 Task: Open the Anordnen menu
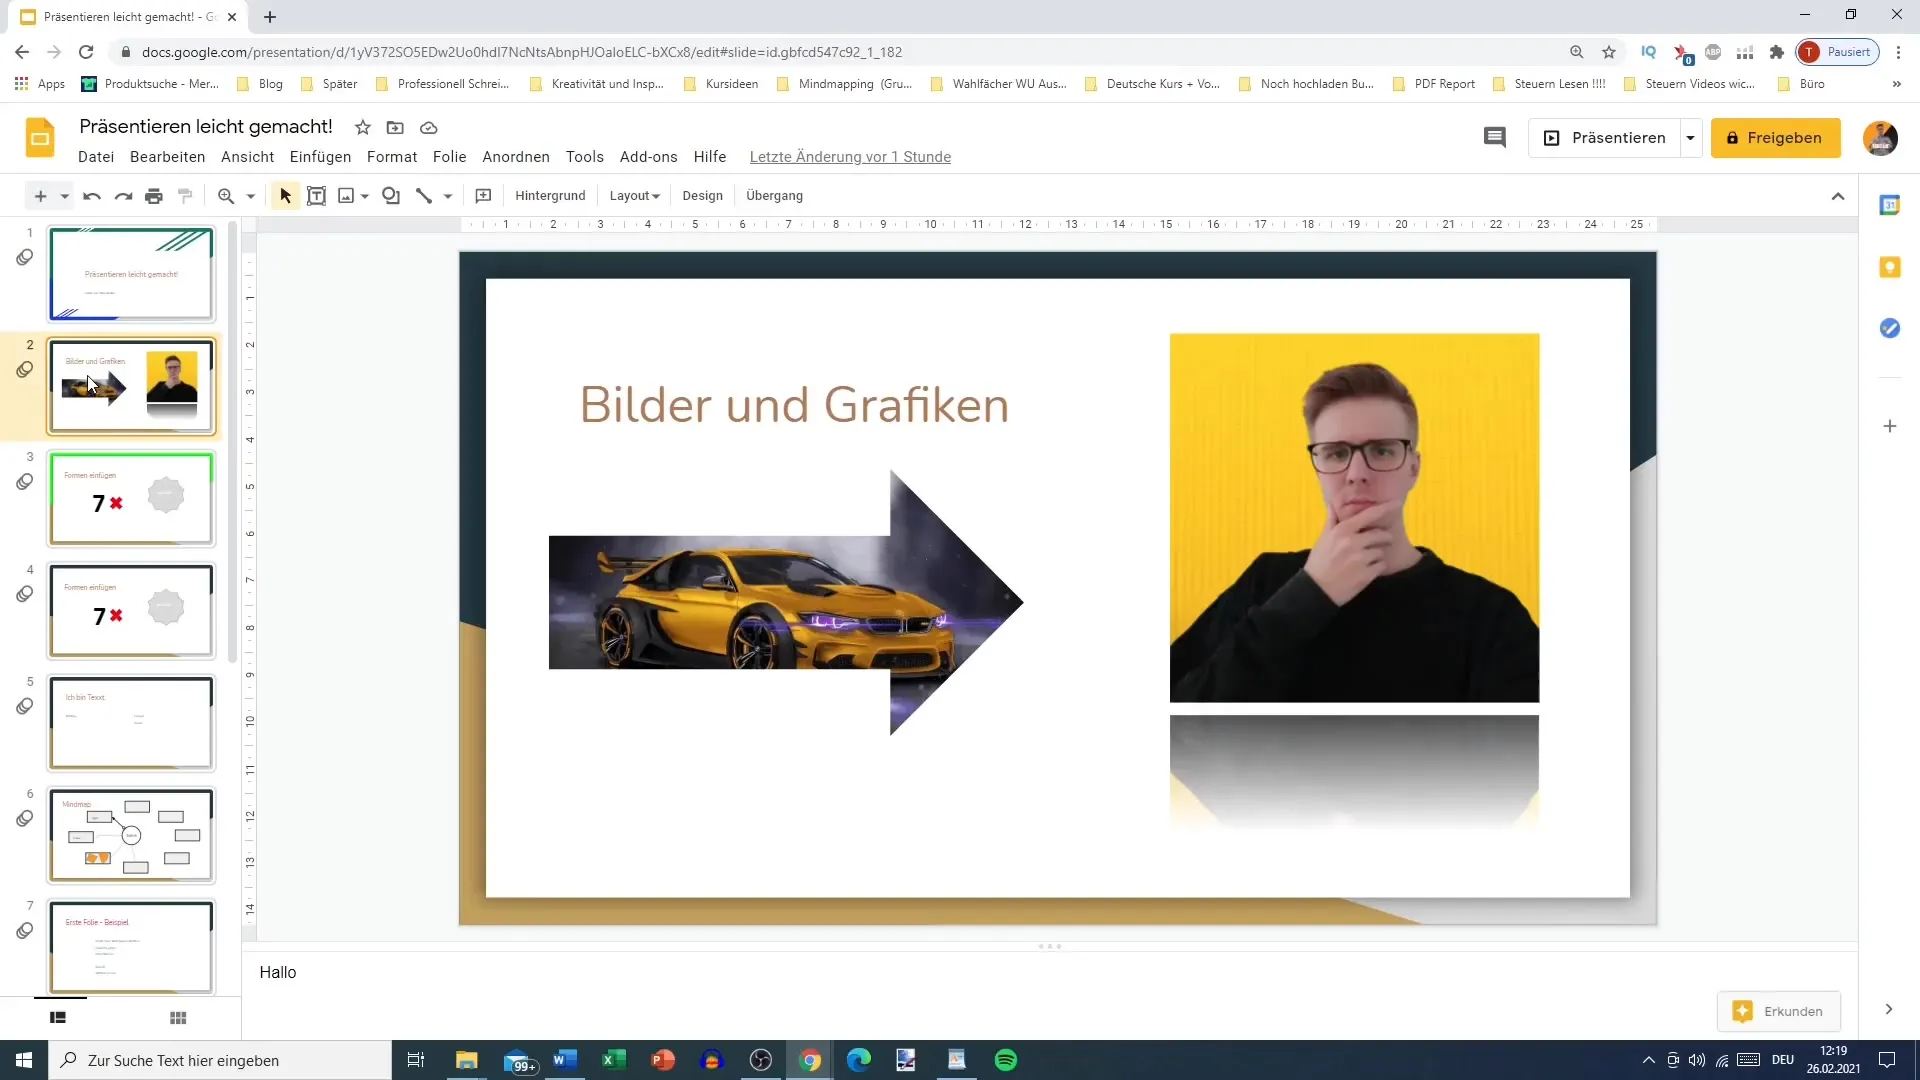(x=516, y=157)
